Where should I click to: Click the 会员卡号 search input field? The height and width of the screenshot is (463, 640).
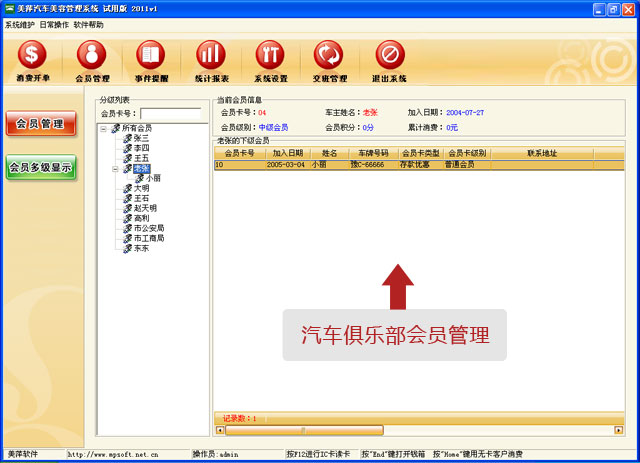point(169,114)
